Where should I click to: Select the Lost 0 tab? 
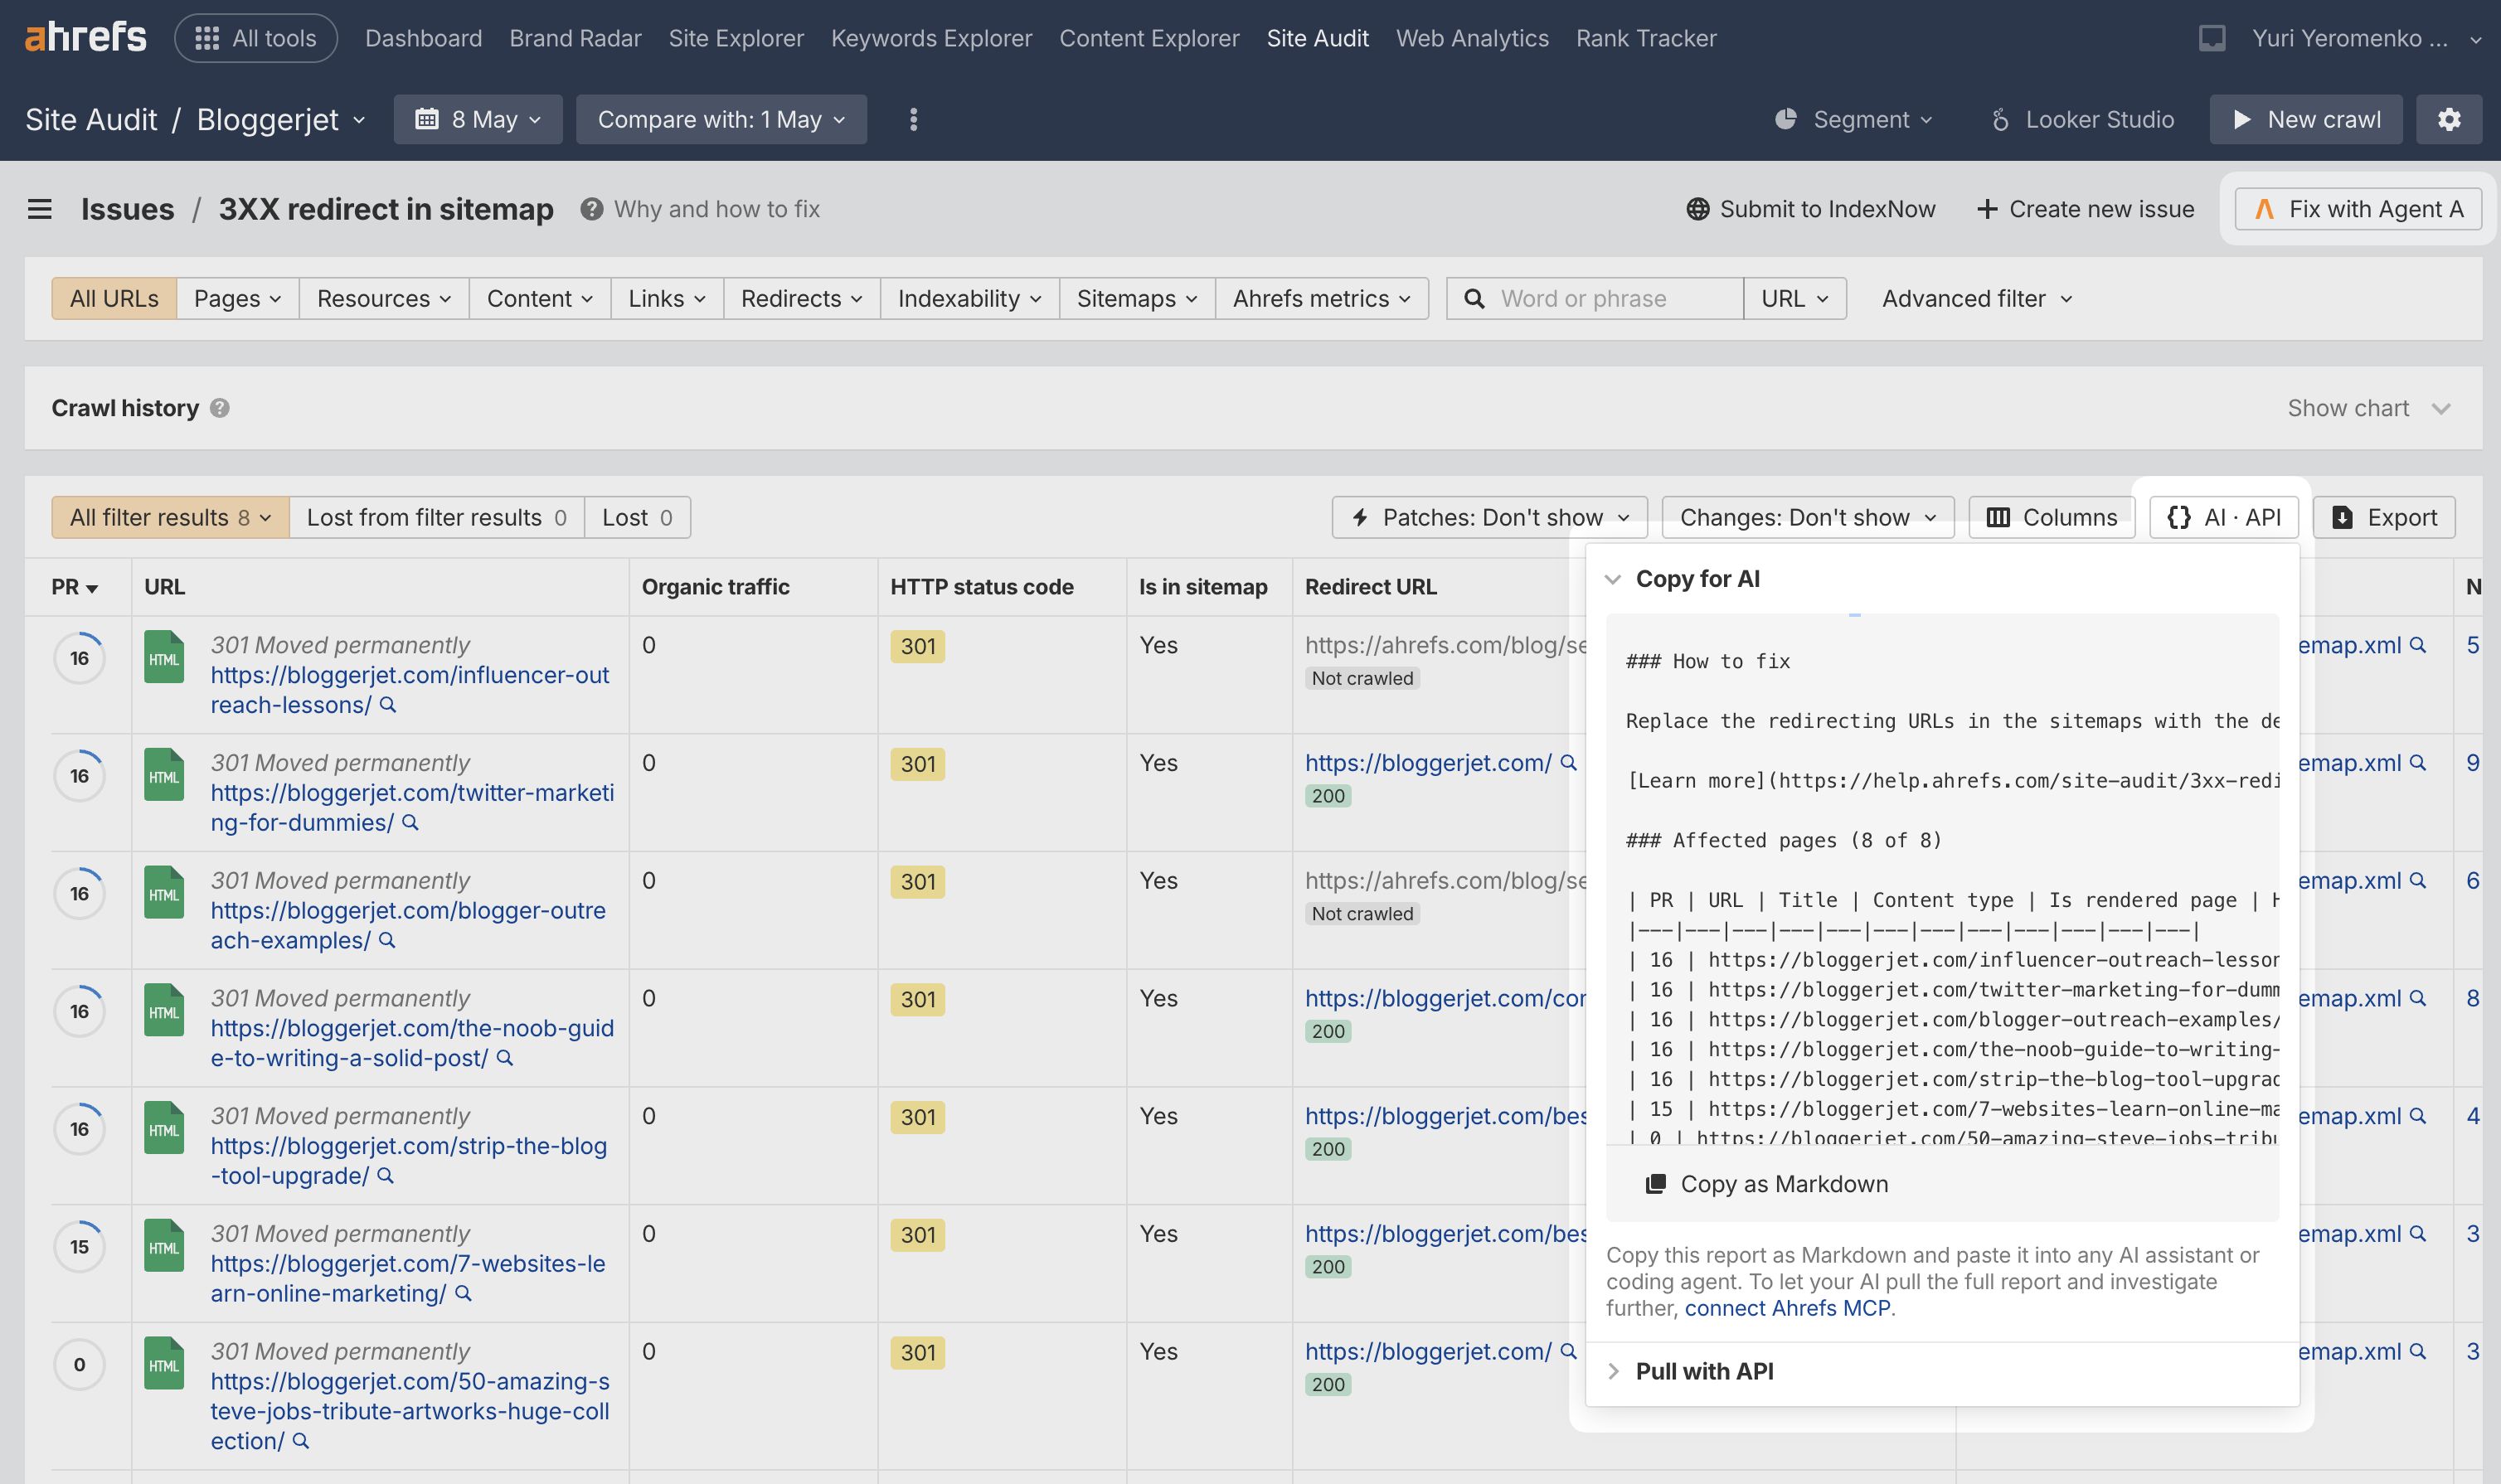pos(637,517)
